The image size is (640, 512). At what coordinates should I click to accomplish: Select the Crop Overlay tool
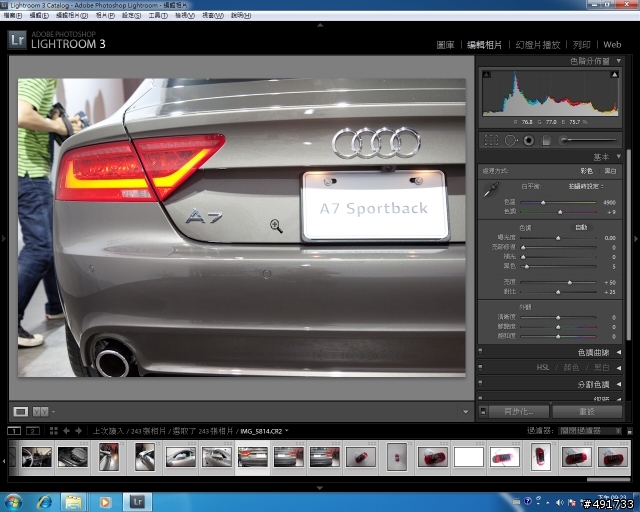click(x=491, y=140)
